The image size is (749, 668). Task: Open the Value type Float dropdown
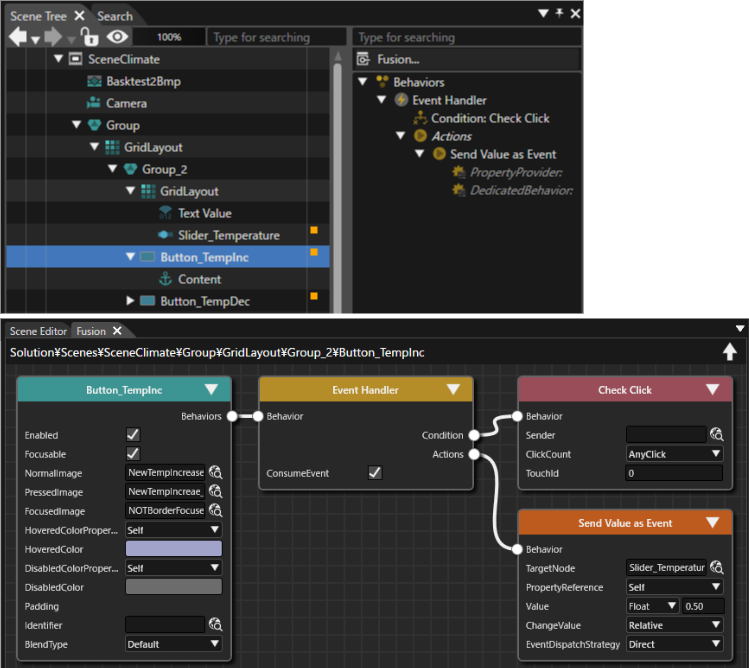[653, 606]
